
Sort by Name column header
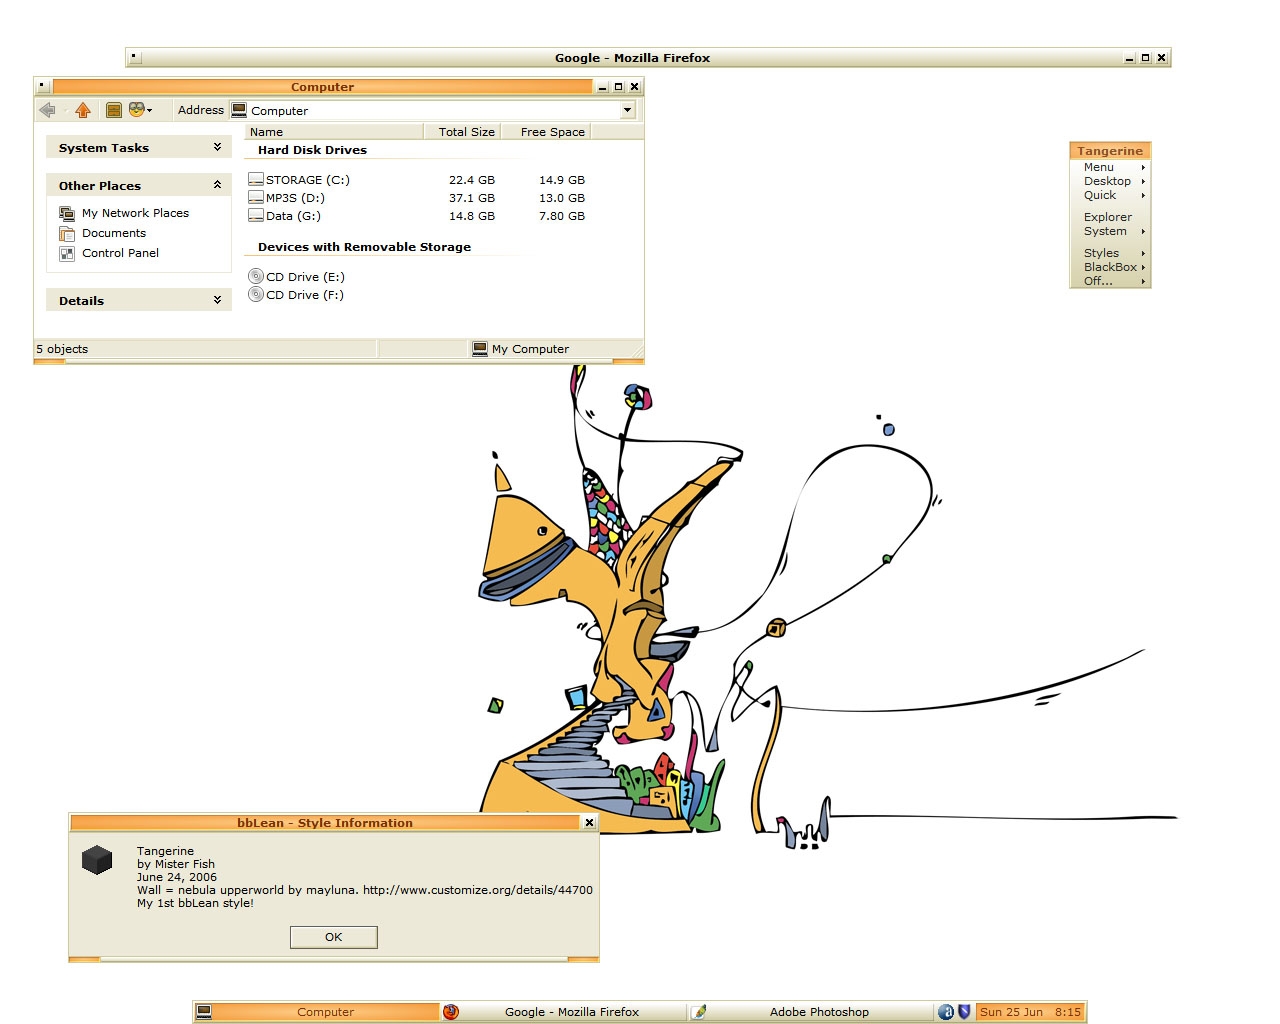point(334,132)
